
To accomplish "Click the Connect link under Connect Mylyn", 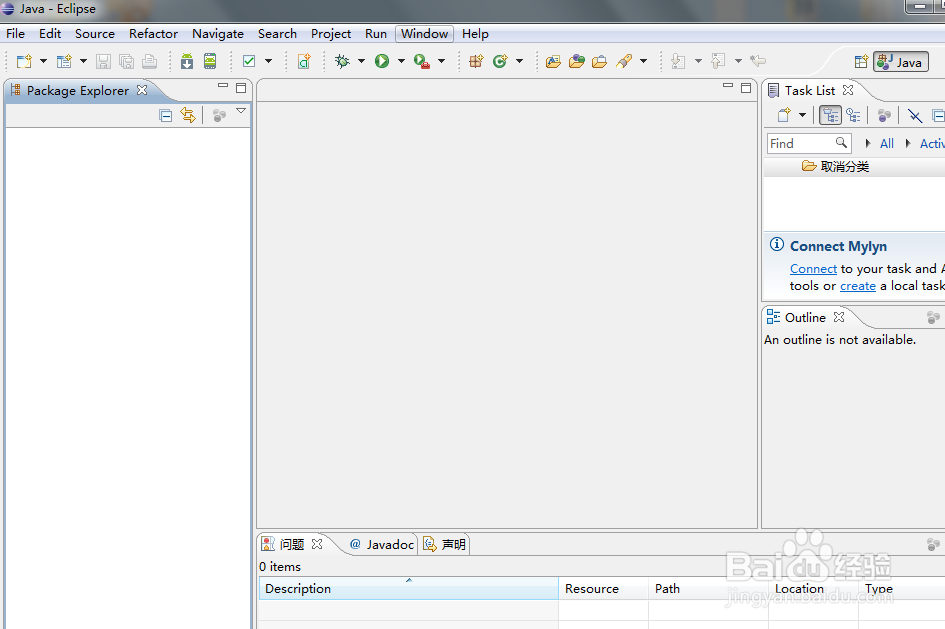I will (813, 269).
